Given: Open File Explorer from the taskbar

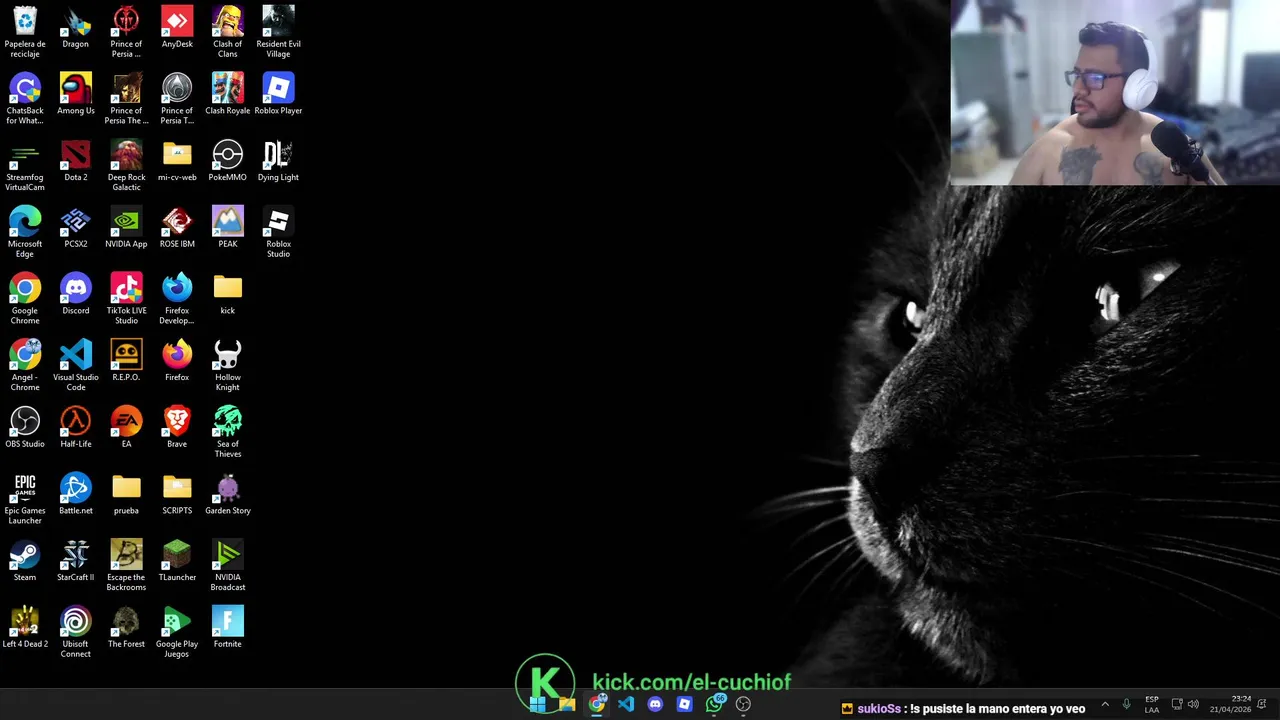Looking at the screenshot, I should (x=567, y=704).
